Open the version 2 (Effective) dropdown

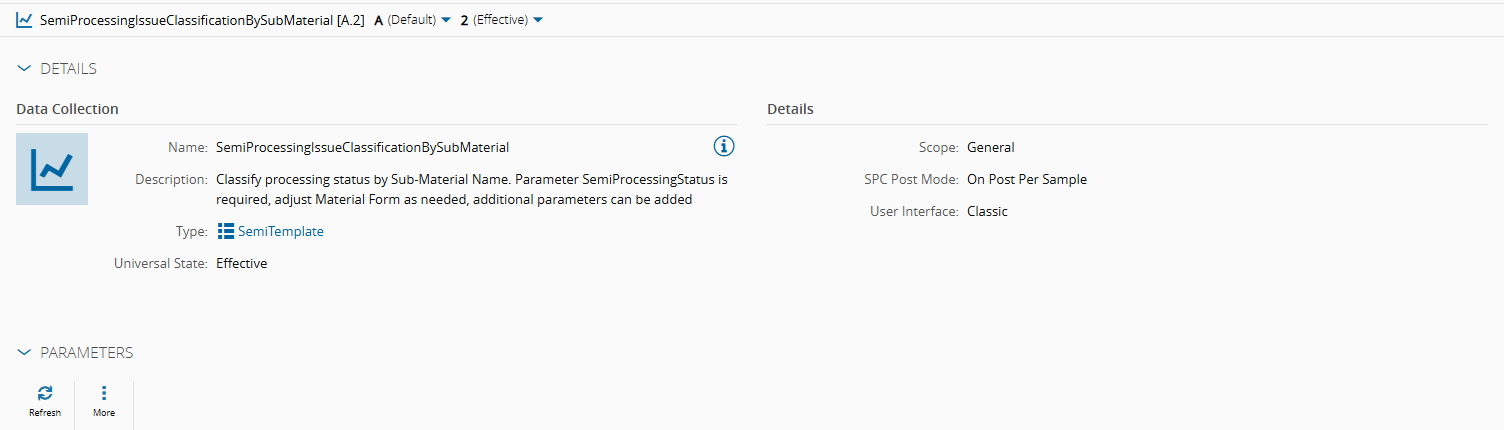click(x=502, y=20)
